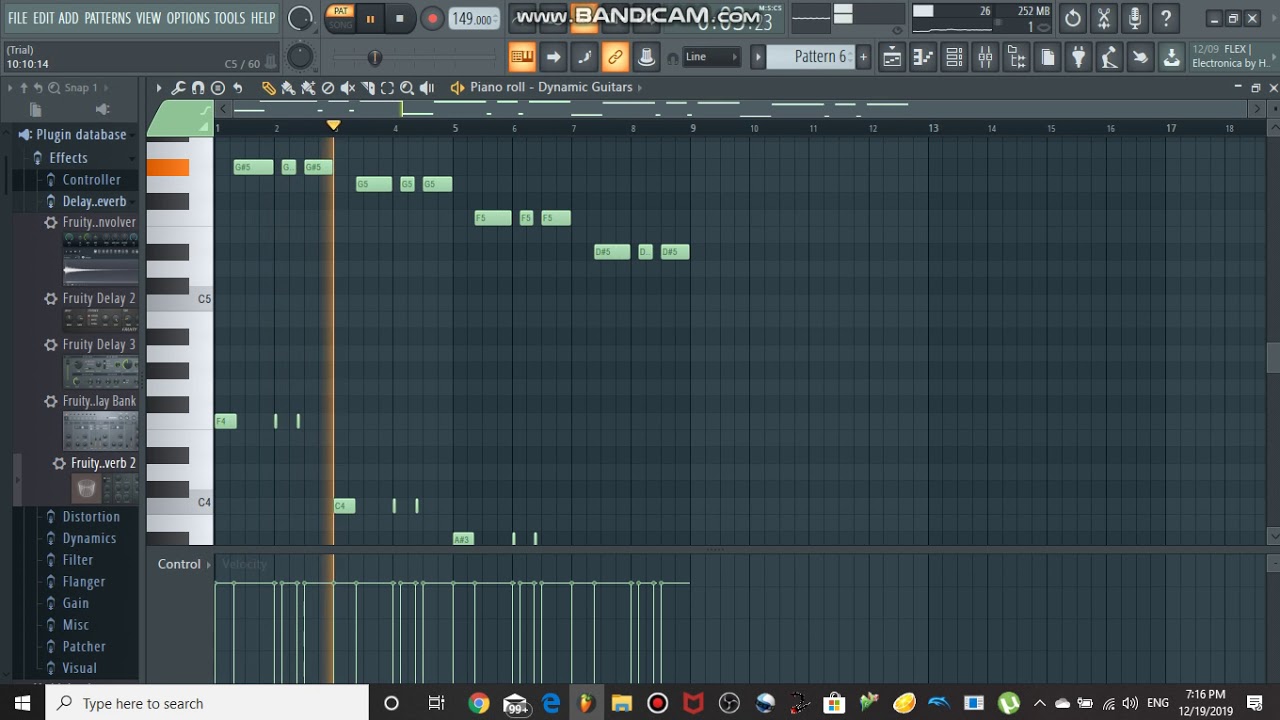1280x720 pixels.
Task: Select the Zoom tool in piano roll
Action: coord(407,88)
